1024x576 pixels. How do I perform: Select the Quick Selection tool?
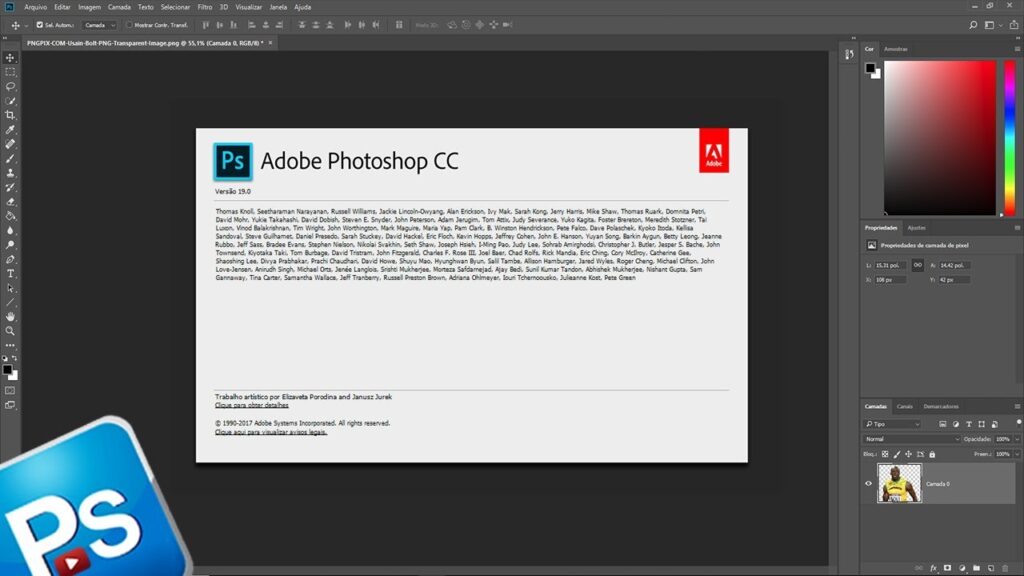pyautogui.click(x=10, y=101)
